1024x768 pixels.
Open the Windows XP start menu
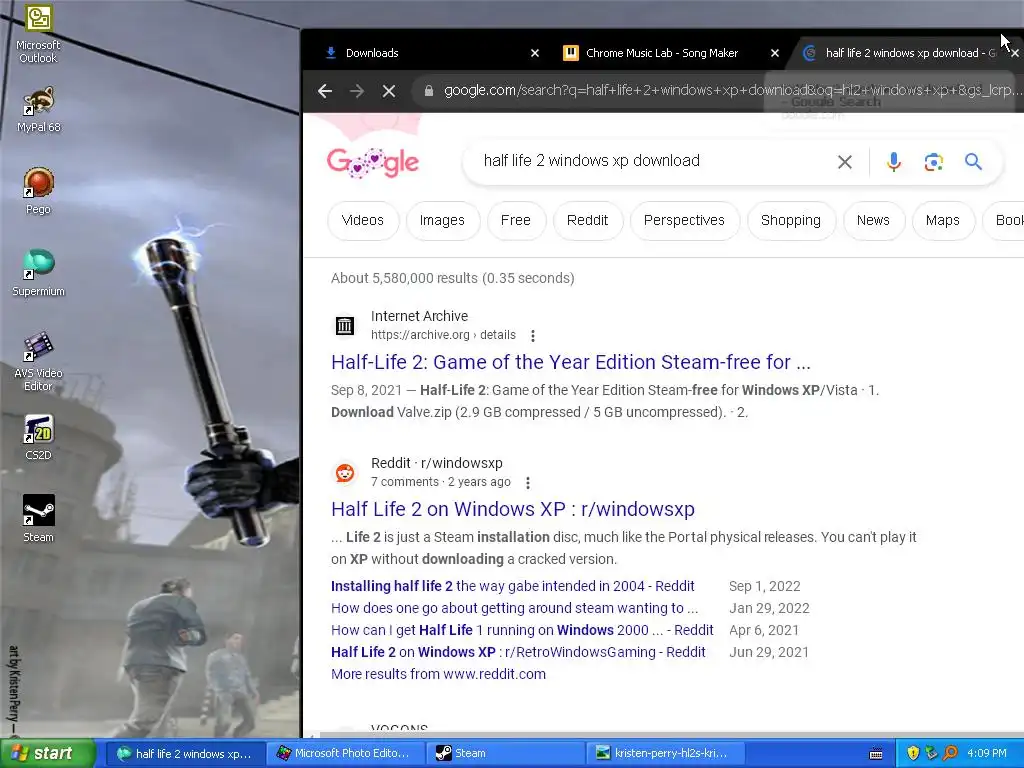click(x=47, y=754)
